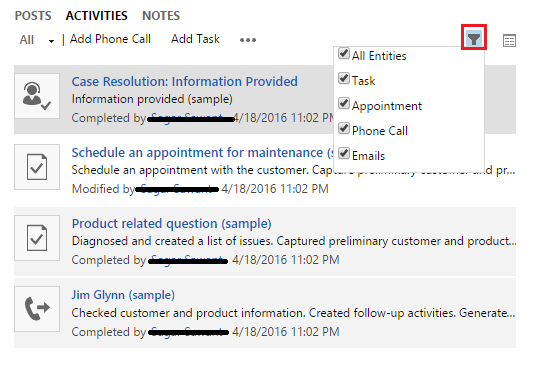The image size is (541, 371).
Task: Click Add Phone Call
Action: (x=110, y=39)
